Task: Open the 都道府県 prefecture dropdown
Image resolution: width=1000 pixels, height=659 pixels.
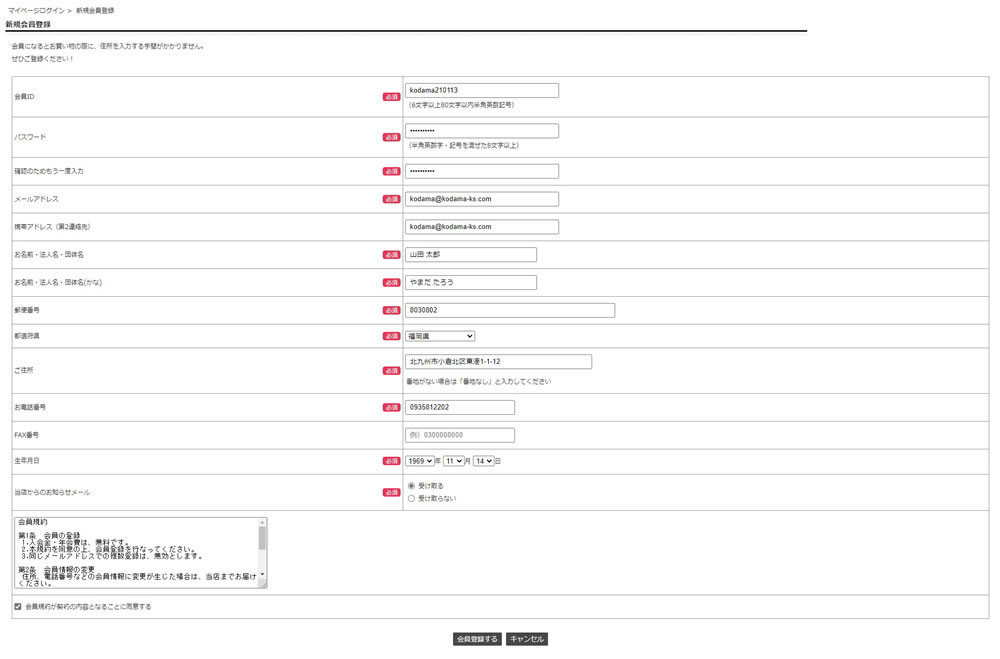Action: (439, 336)
